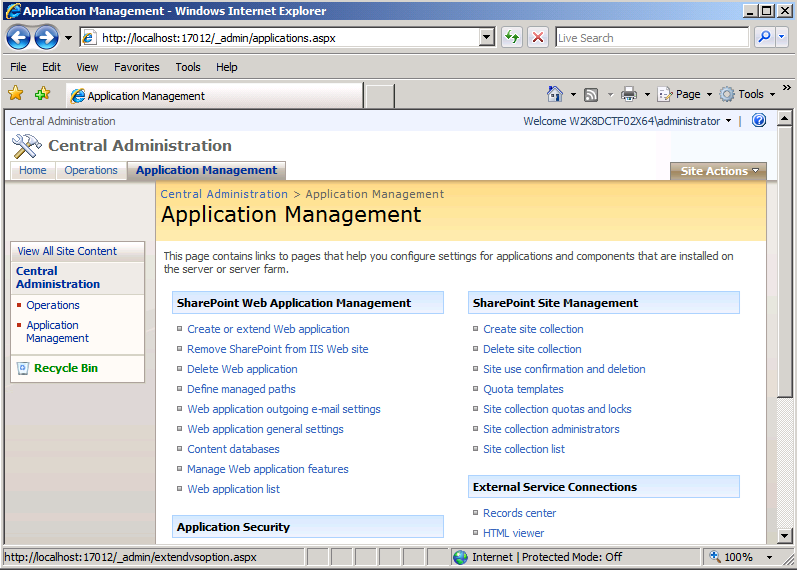Expand the feeds dropdown arrow
Screen dimensions: 797x570
tap(610, 94)
